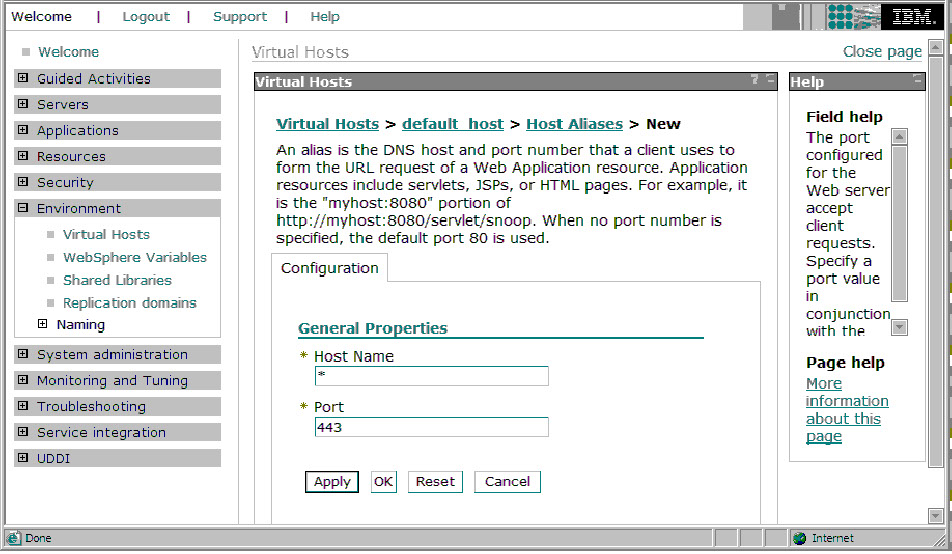Screen dimensions: 952x554
Task: Click the Naming label
Action: point(81,324)
